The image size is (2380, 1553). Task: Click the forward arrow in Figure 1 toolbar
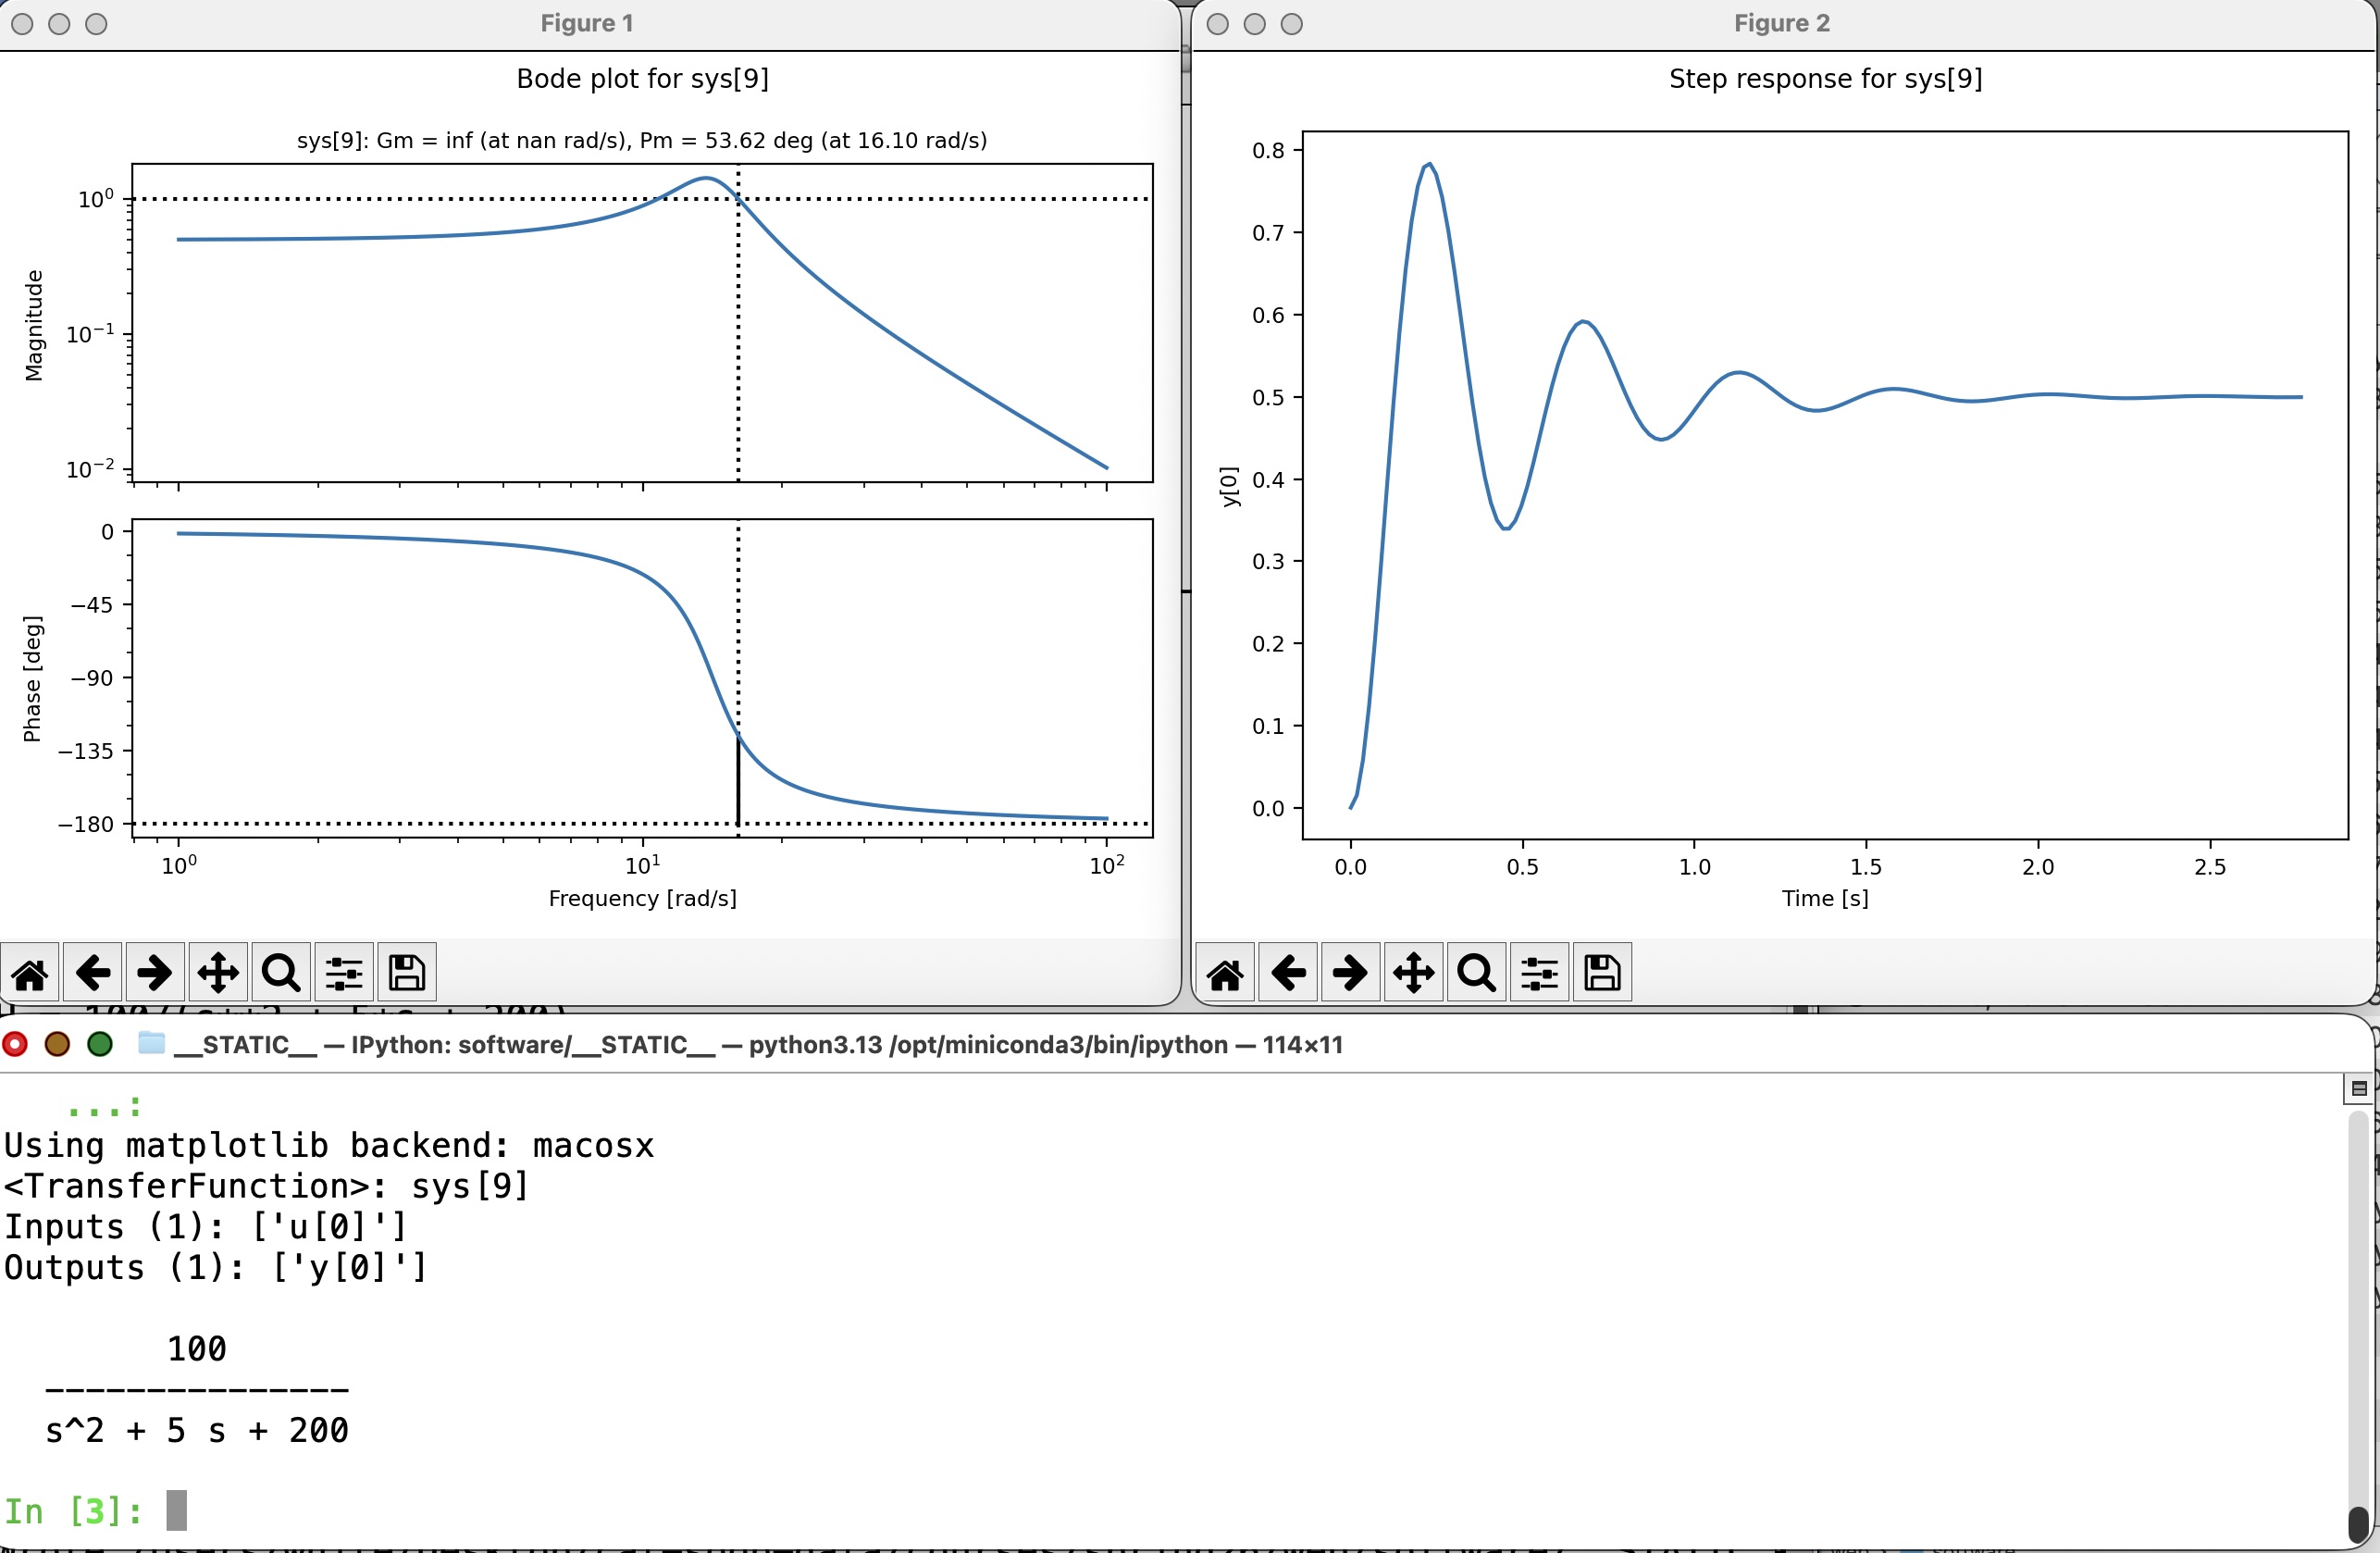(x=155, y=972)
